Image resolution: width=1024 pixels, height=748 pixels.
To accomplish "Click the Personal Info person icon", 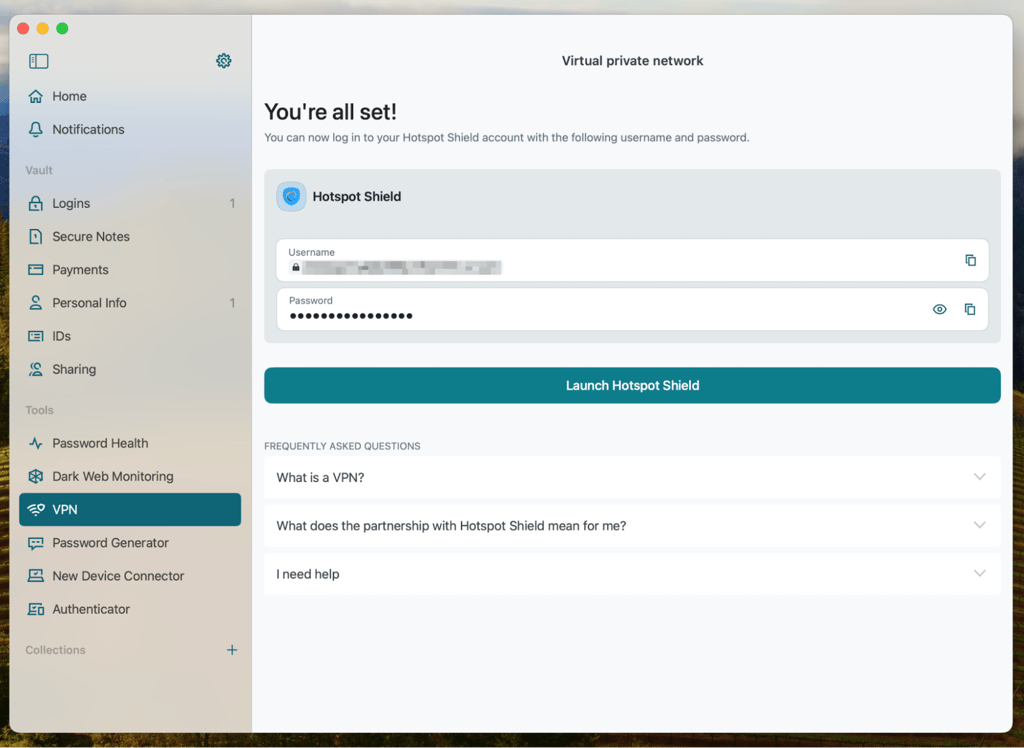I will [35, 302].
